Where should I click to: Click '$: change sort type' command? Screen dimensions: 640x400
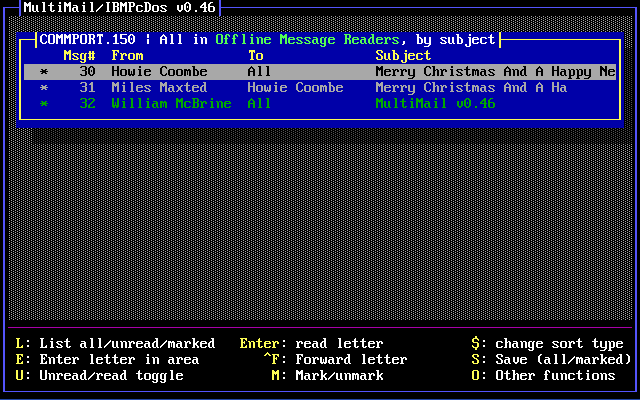(547, 344)
